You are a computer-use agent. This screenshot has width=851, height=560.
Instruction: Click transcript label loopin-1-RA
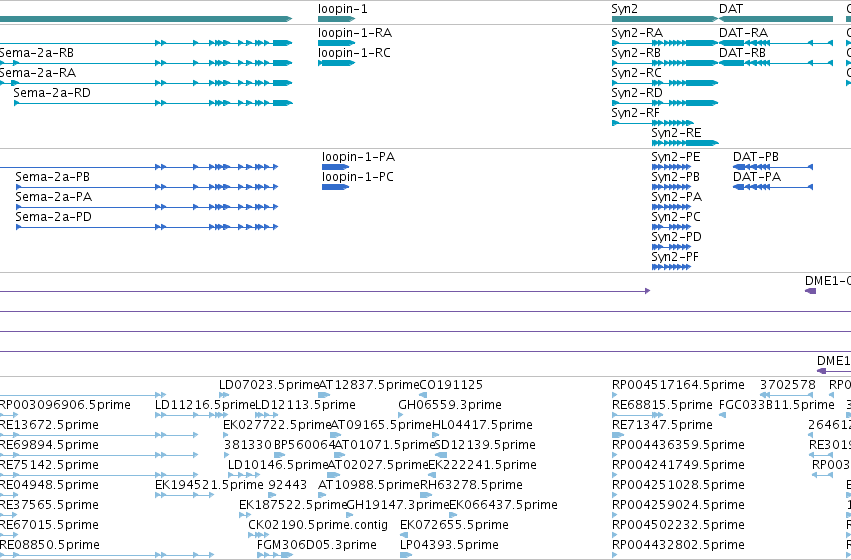[x=355, y=33]
